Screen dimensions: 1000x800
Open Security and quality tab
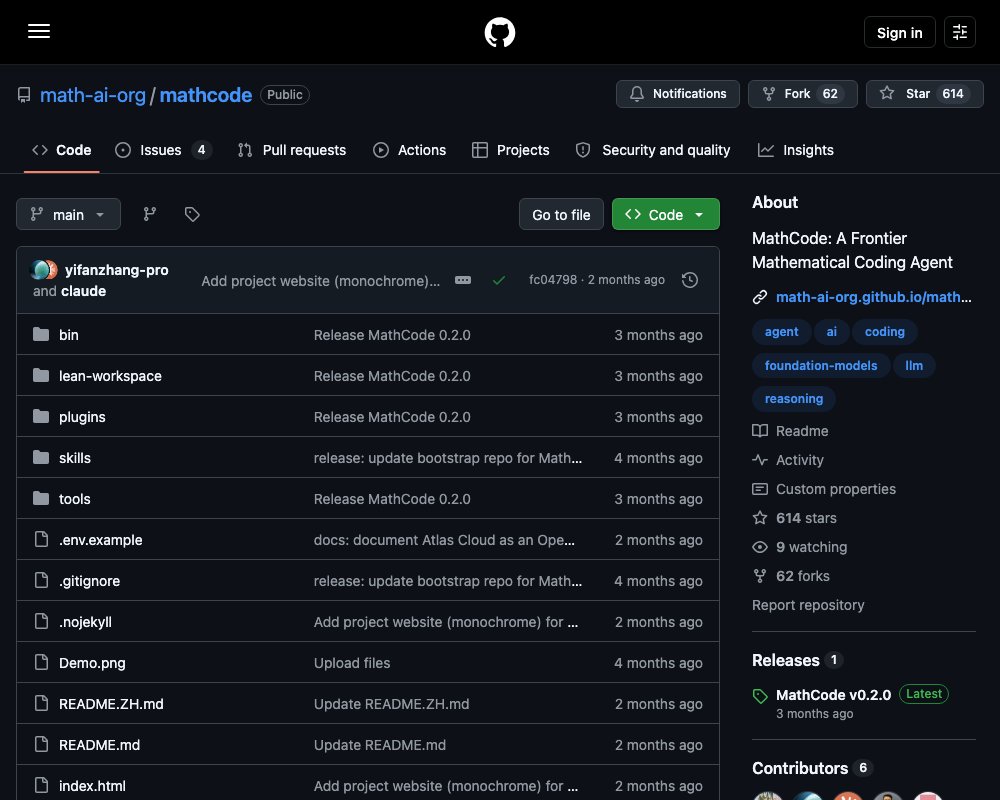(652, 150)
